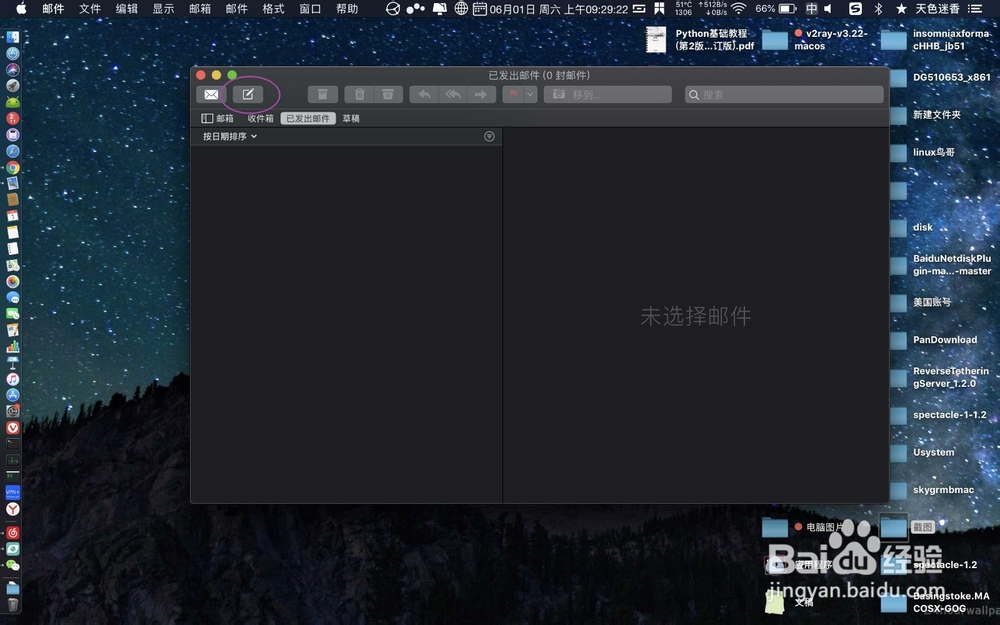This screenshot has width=1000, height=625.
Task: Open the Trash in the Dock
Action: [x=13, y=605]
